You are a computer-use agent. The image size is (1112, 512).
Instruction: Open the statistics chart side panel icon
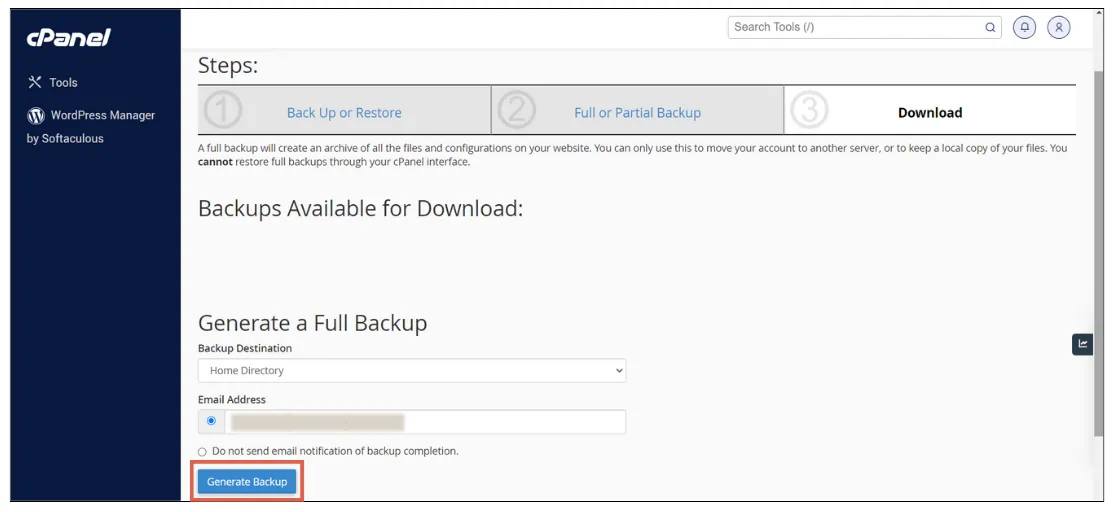[1082, 344]
